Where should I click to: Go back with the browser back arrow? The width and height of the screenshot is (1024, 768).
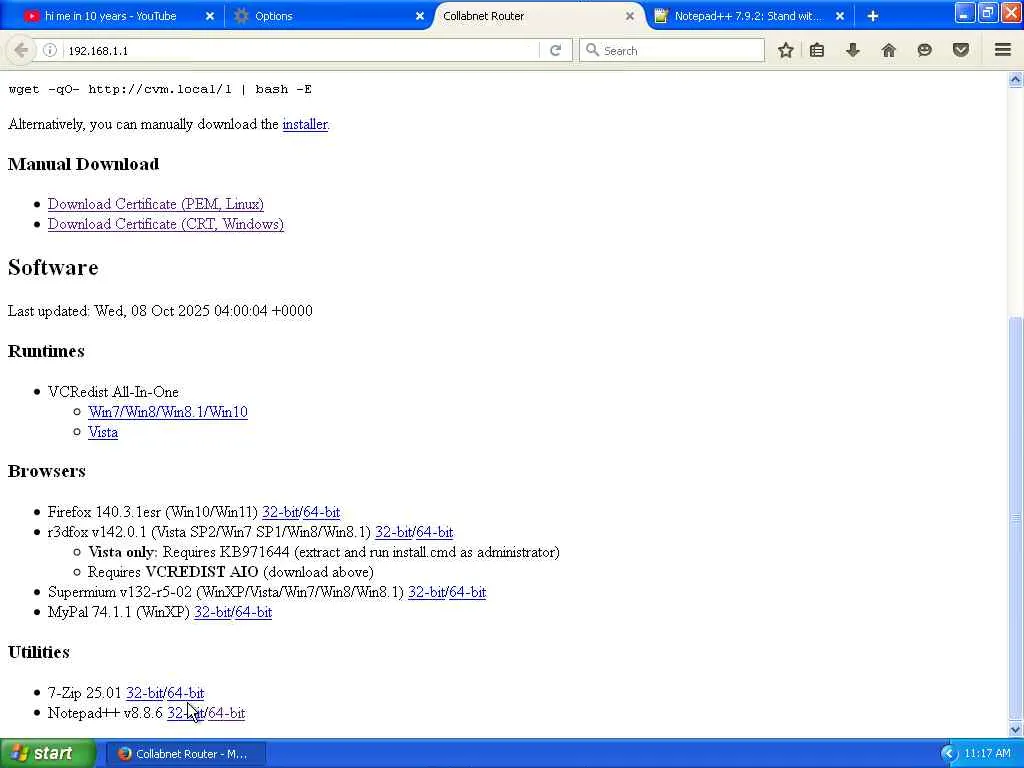[21, 50]
